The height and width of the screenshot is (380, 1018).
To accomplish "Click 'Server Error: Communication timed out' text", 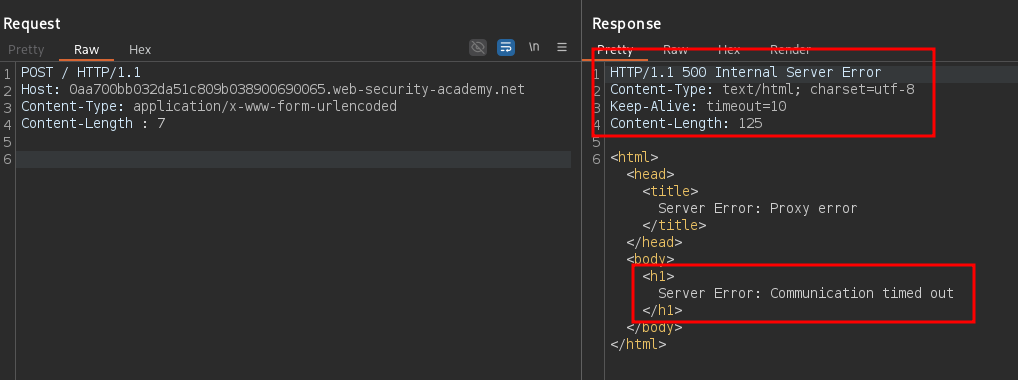I will point(806,294).
